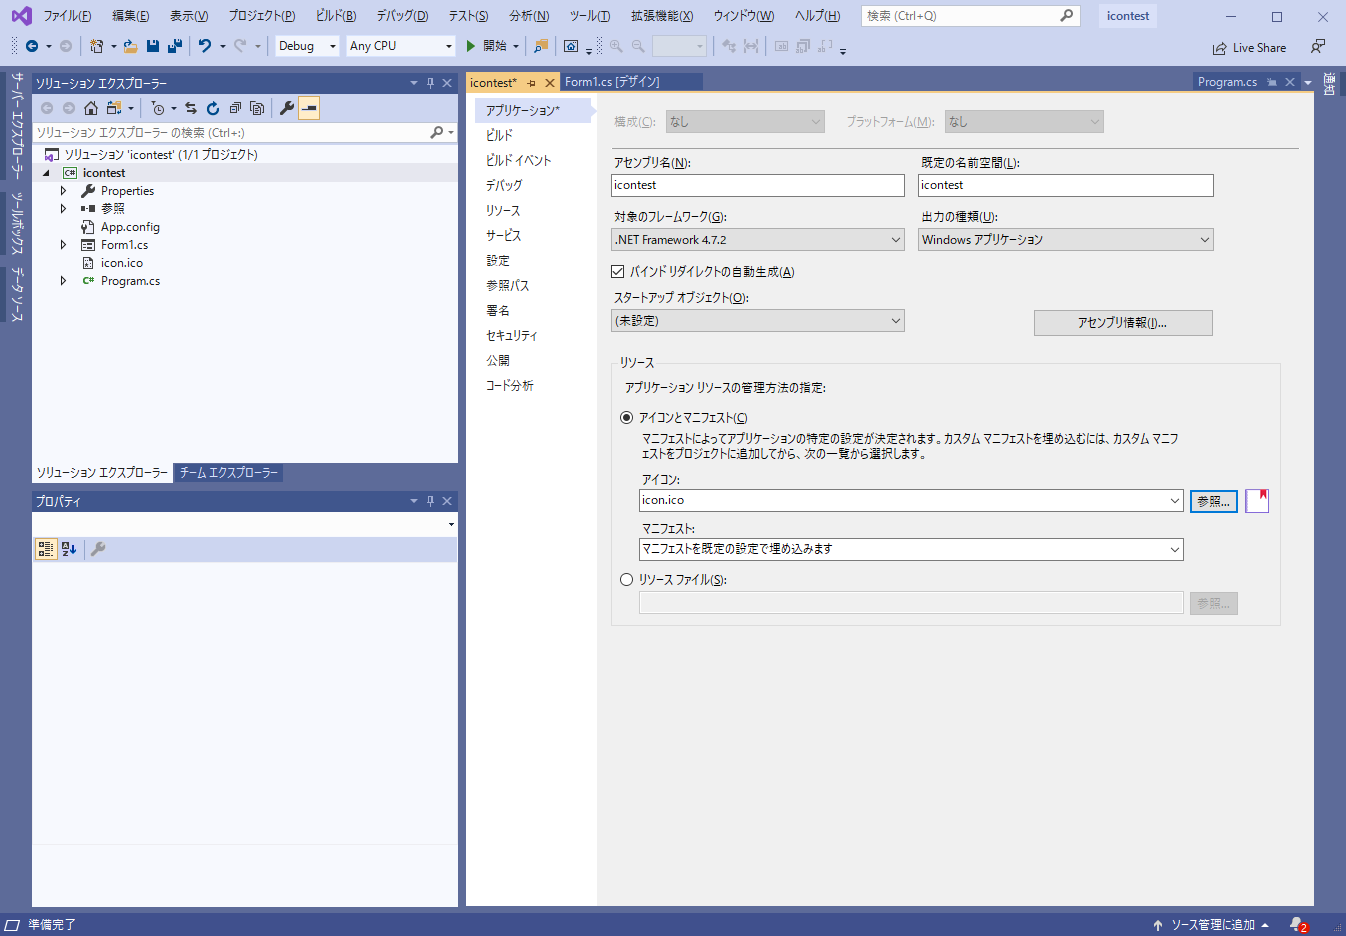Viewport: 1346px width, 936px height.
Task: Expand the Form1.cs tree node
Action: [64, 245]
